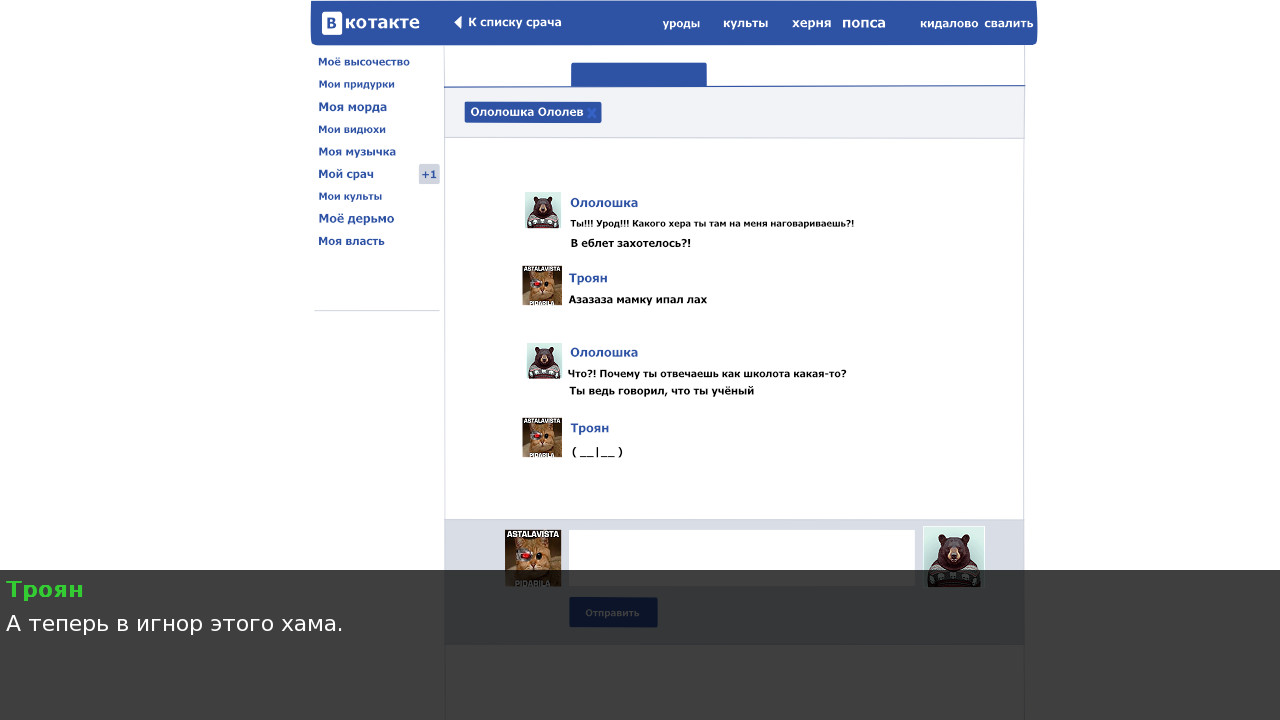Go to 'Моя морда' in sidebar
This screenshot has width=1280, height=720.
click(352, 107)
